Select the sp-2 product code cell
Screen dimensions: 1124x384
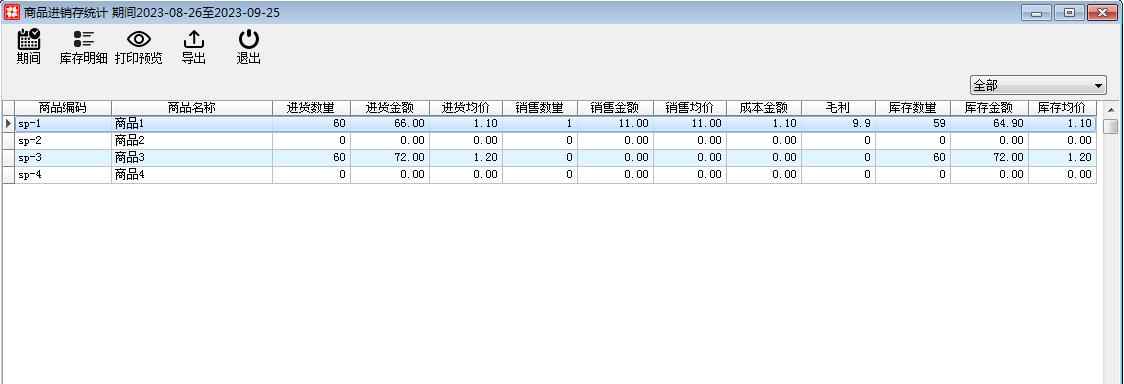tap(63, 140)
